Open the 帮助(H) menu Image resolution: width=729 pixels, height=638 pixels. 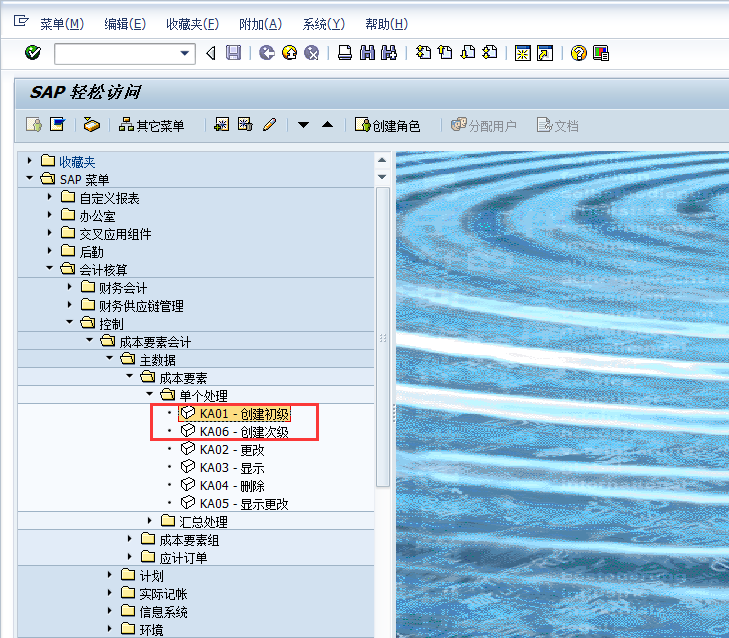386,24
